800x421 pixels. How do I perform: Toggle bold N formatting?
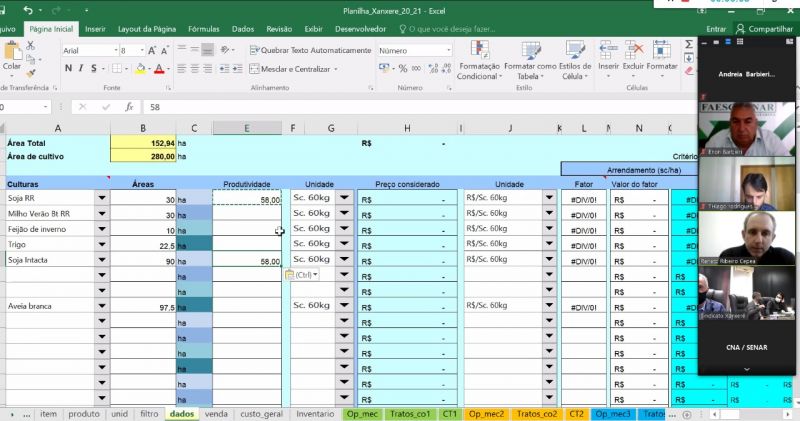coord(68,68)
